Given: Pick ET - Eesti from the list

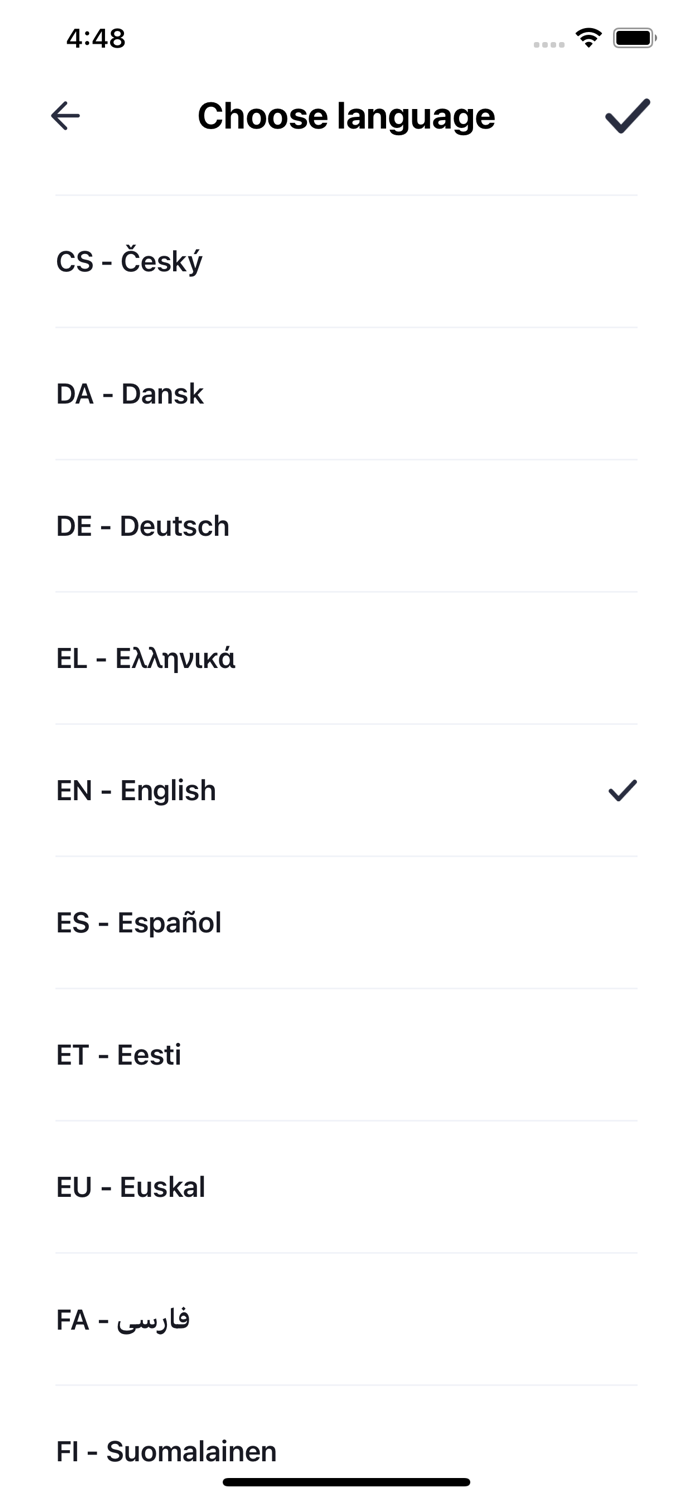Looking at the screenshot, I should pos(346,1055).
